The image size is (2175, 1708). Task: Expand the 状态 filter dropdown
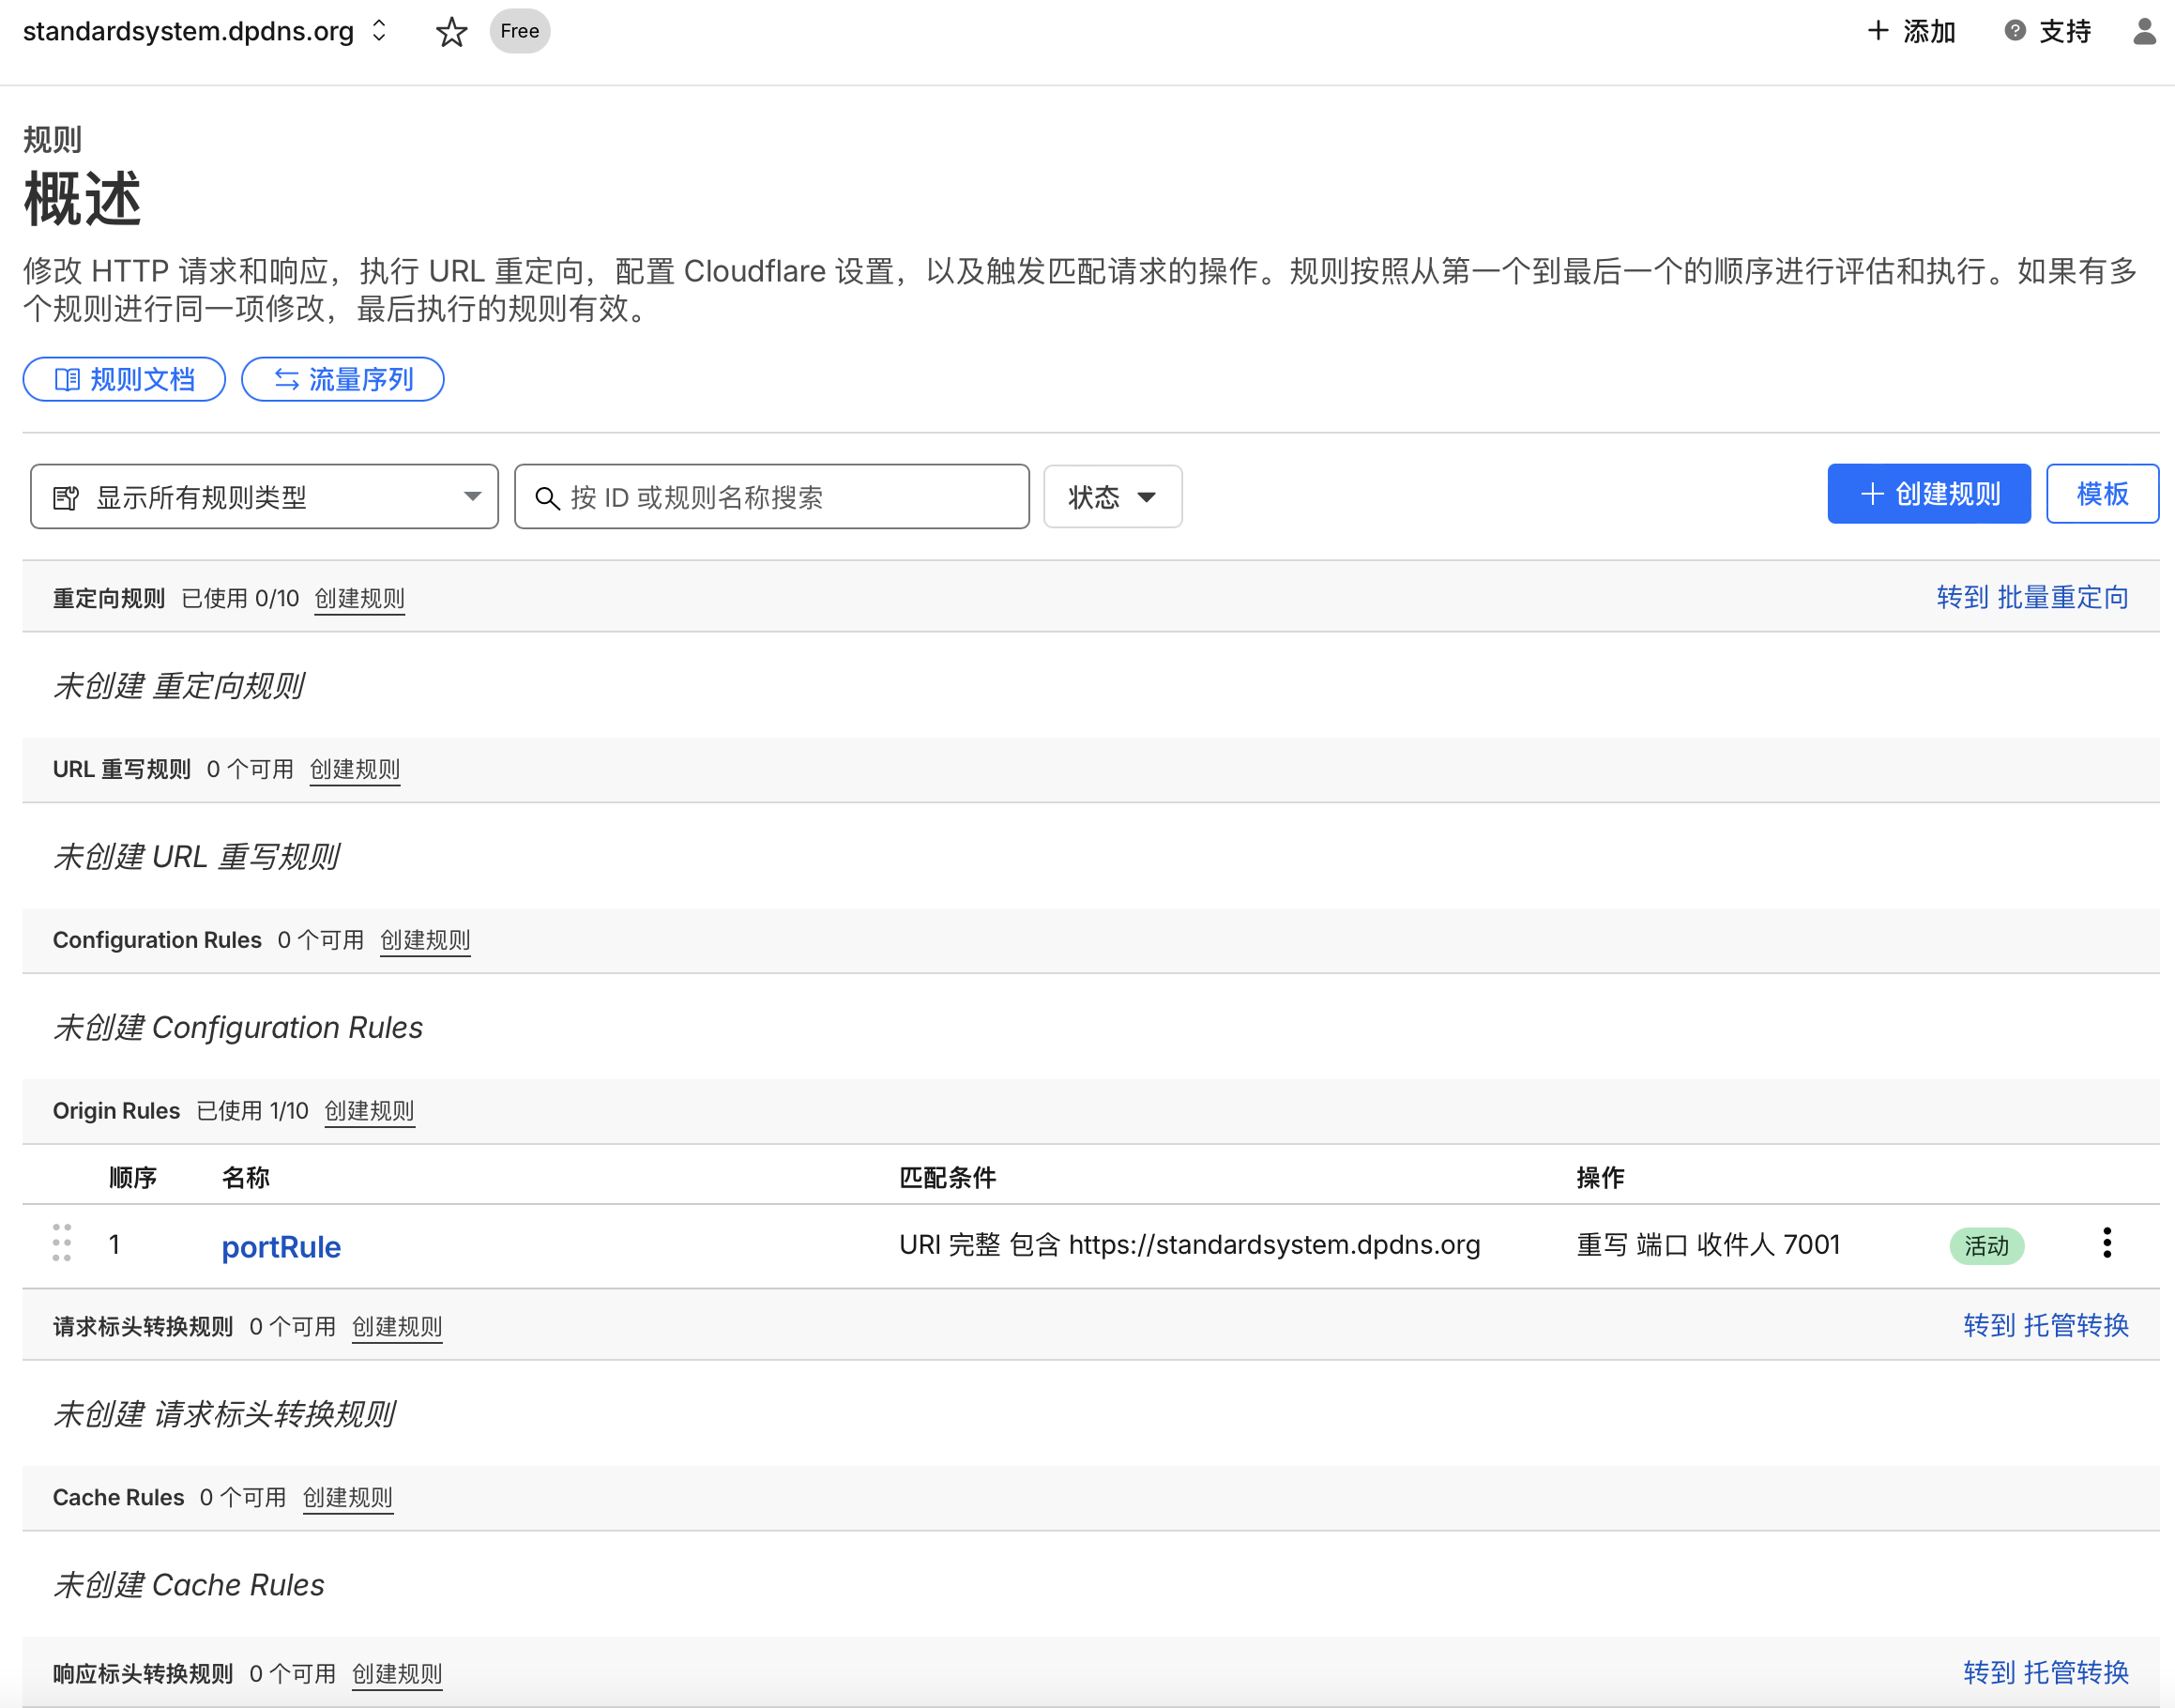[1112, 496]
